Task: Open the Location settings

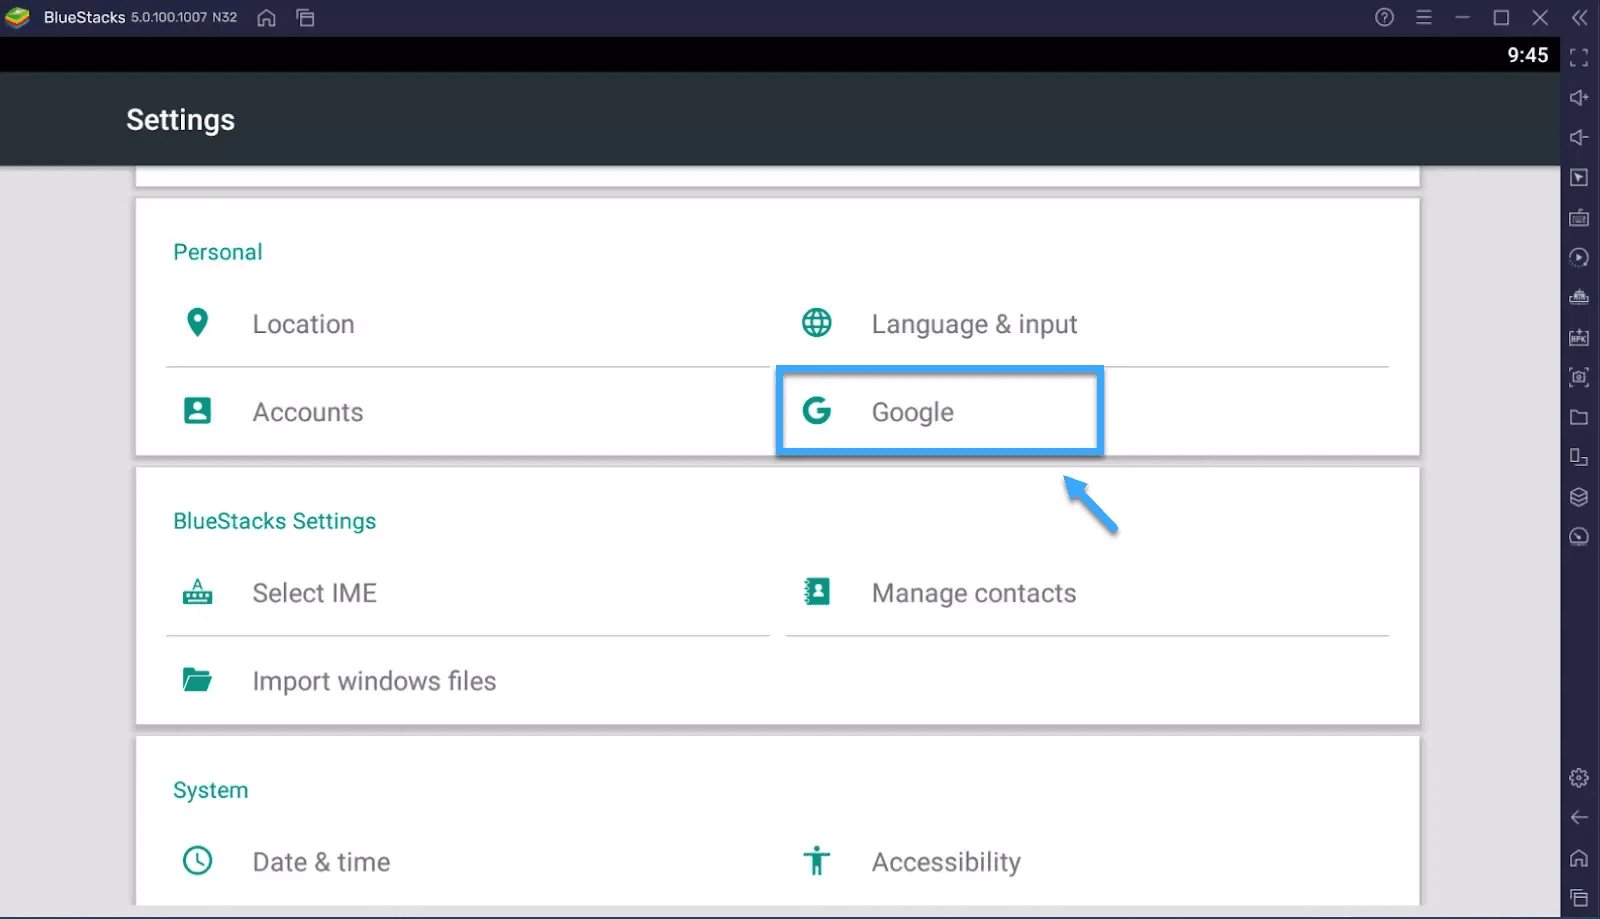Action: tap(468, 324)
